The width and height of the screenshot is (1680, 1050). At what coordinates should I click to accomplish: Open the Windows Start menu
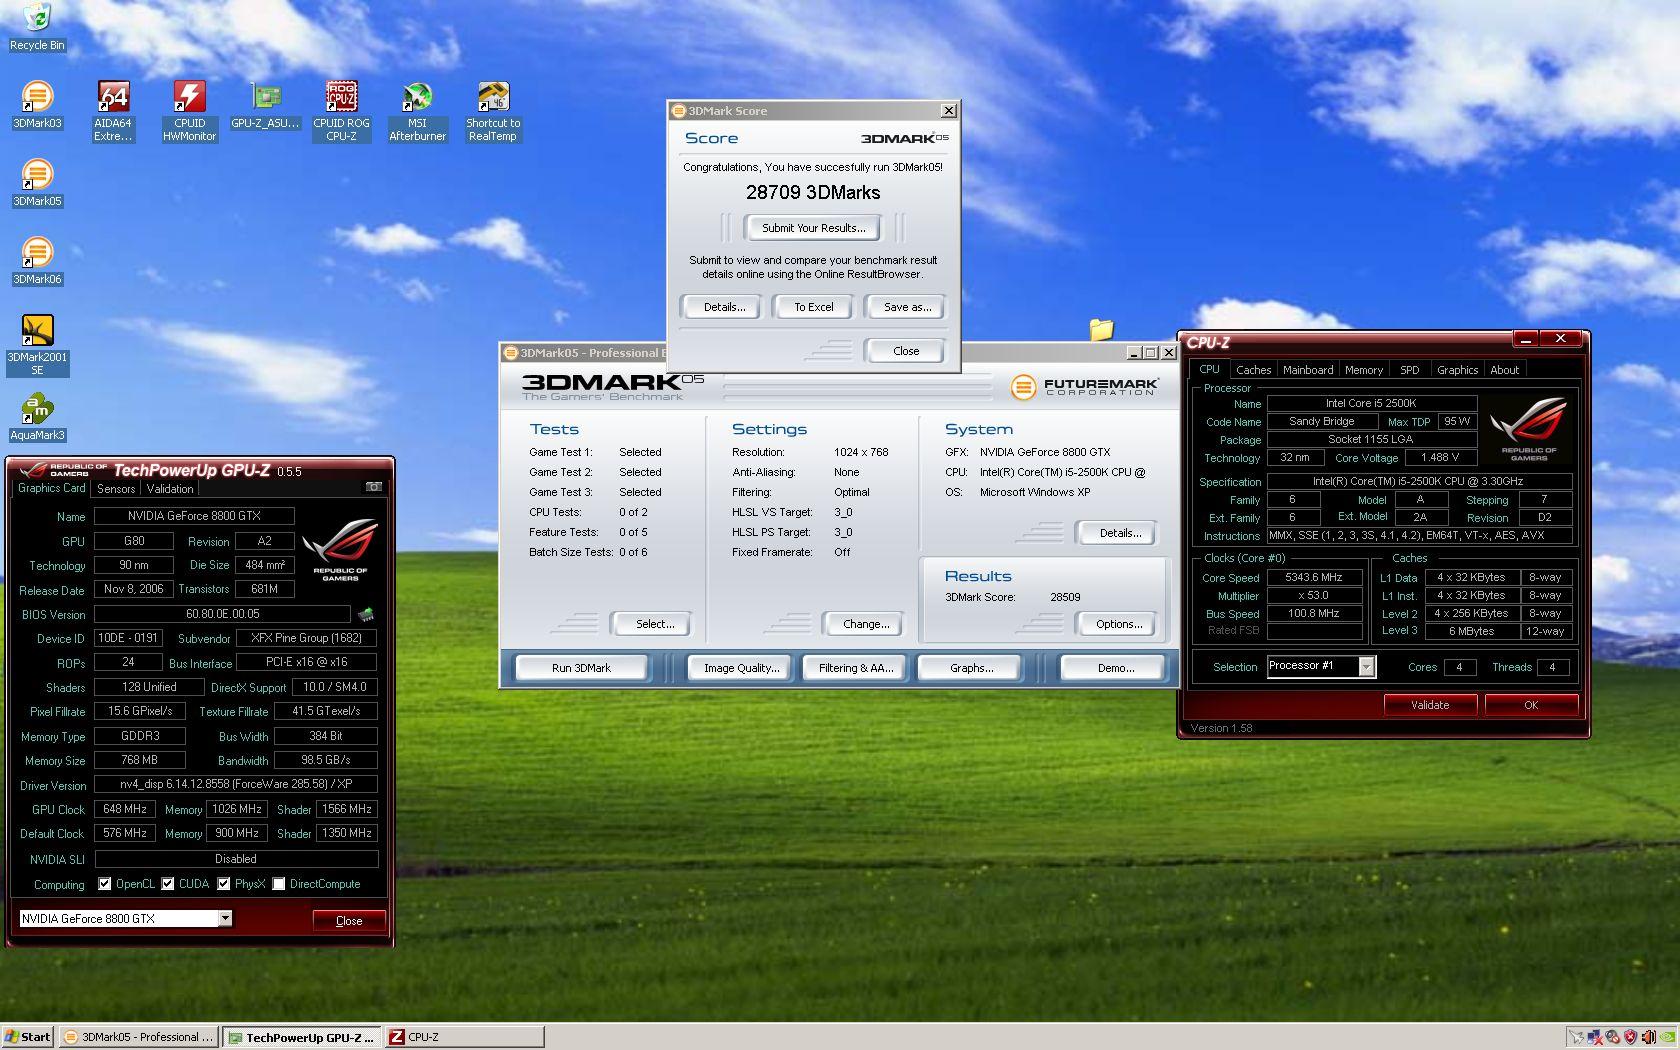click(27, 1037)
